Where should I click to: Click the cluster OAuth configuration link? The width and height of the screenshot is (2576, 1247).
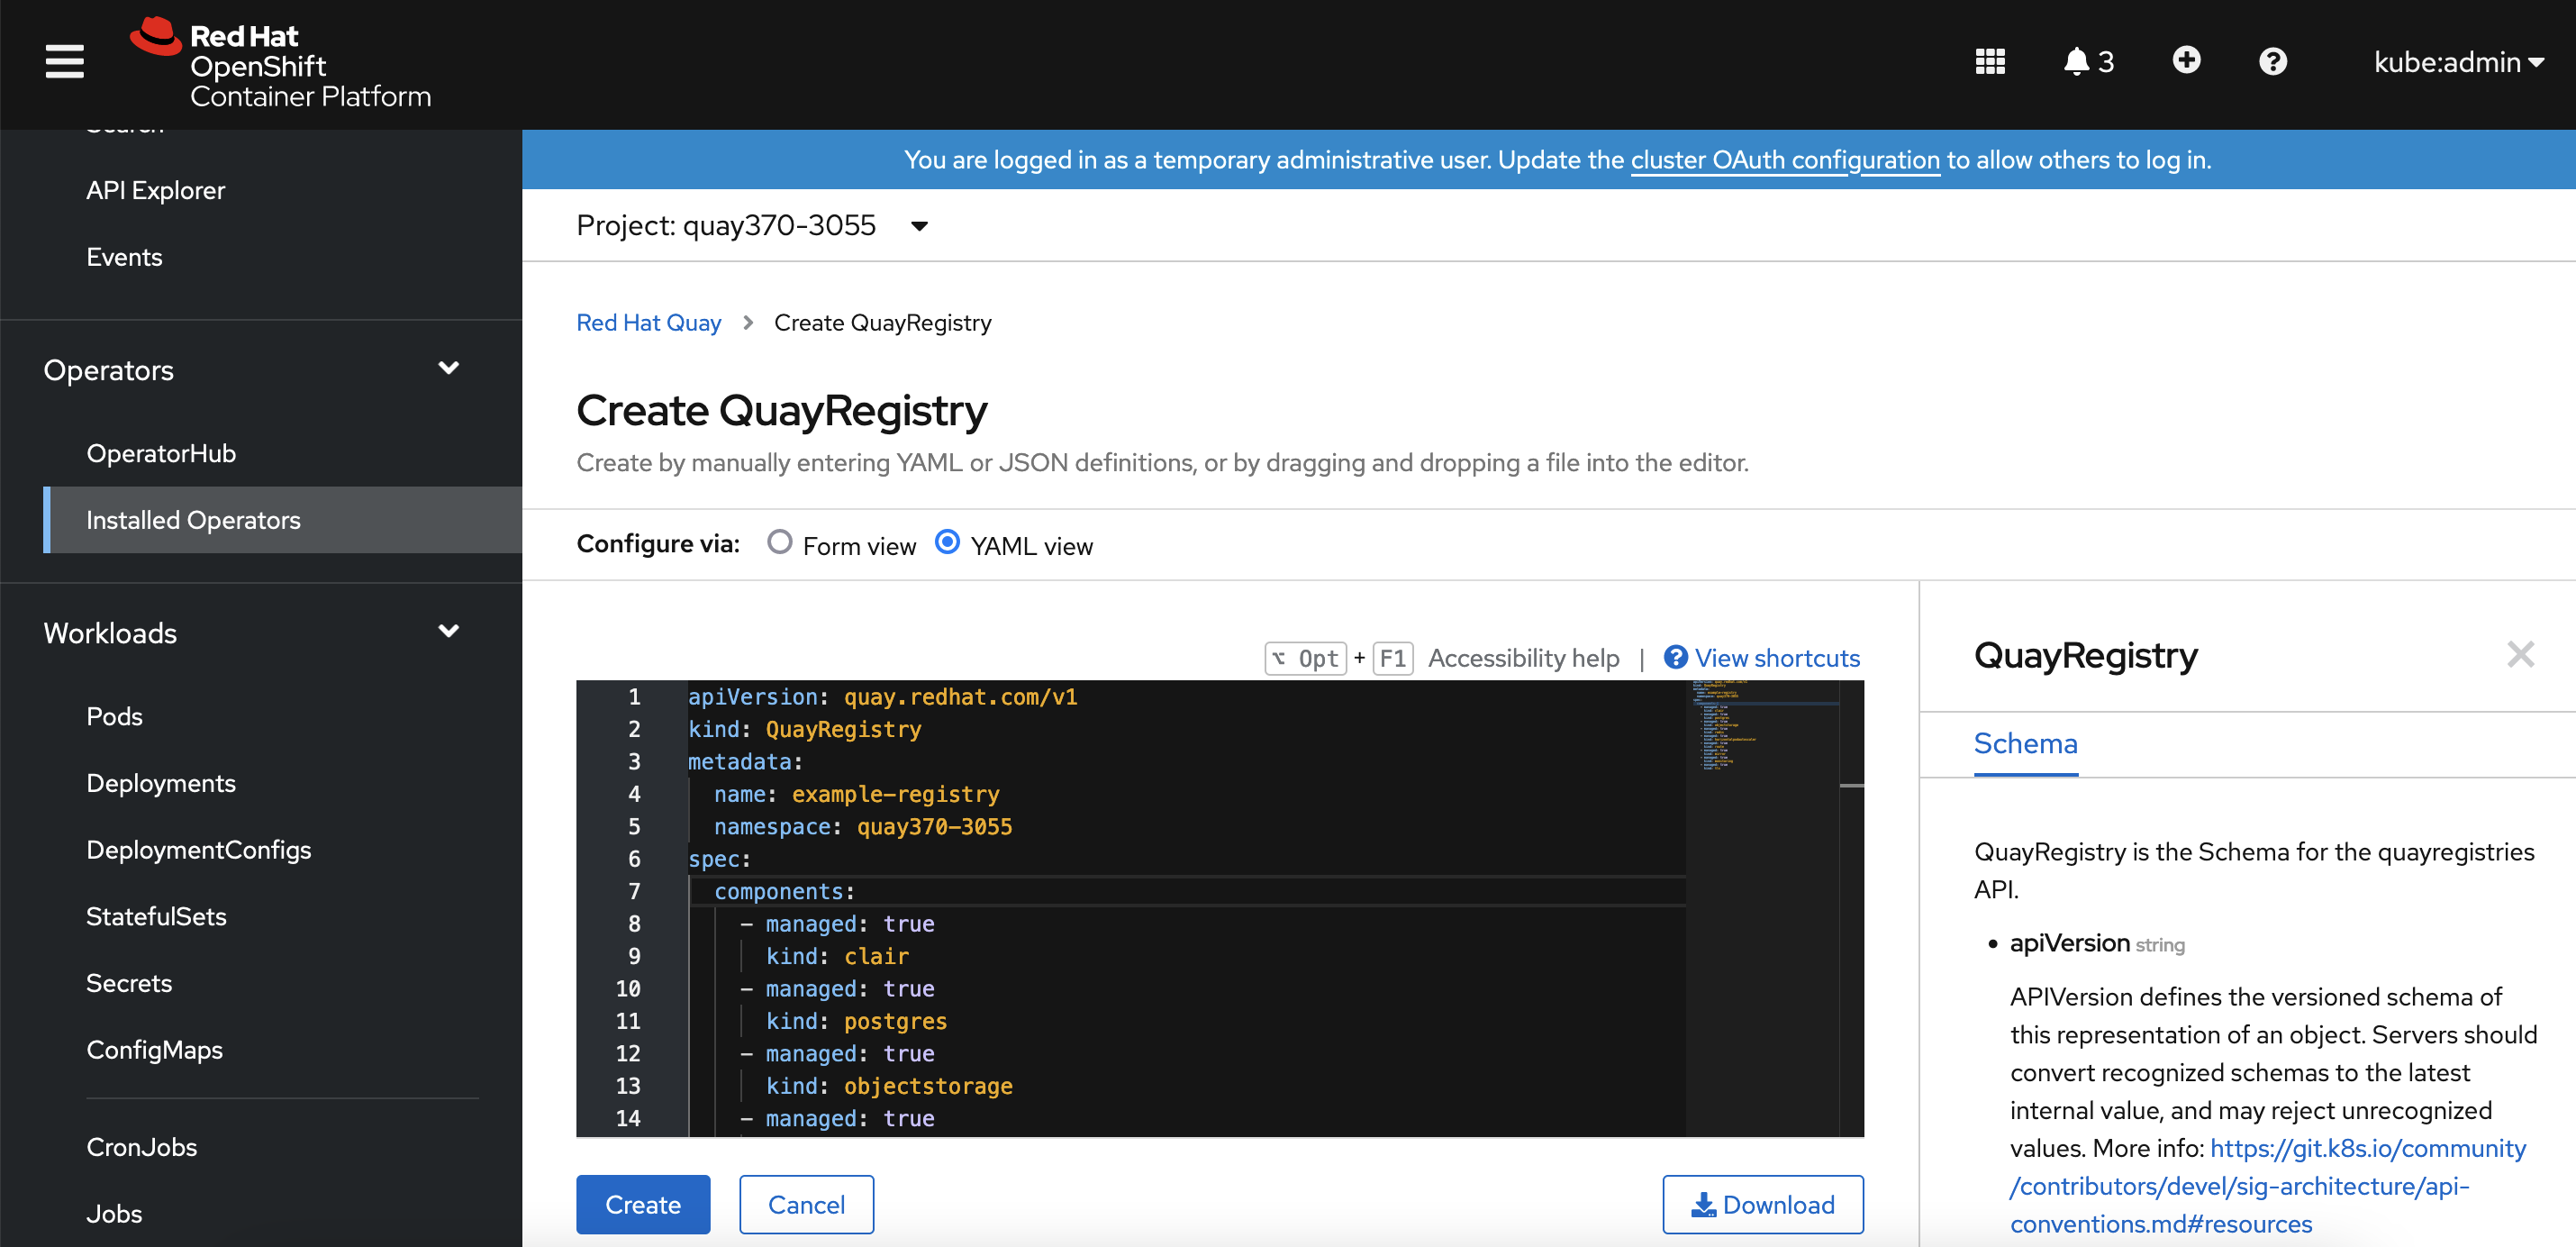(1784, 160)
